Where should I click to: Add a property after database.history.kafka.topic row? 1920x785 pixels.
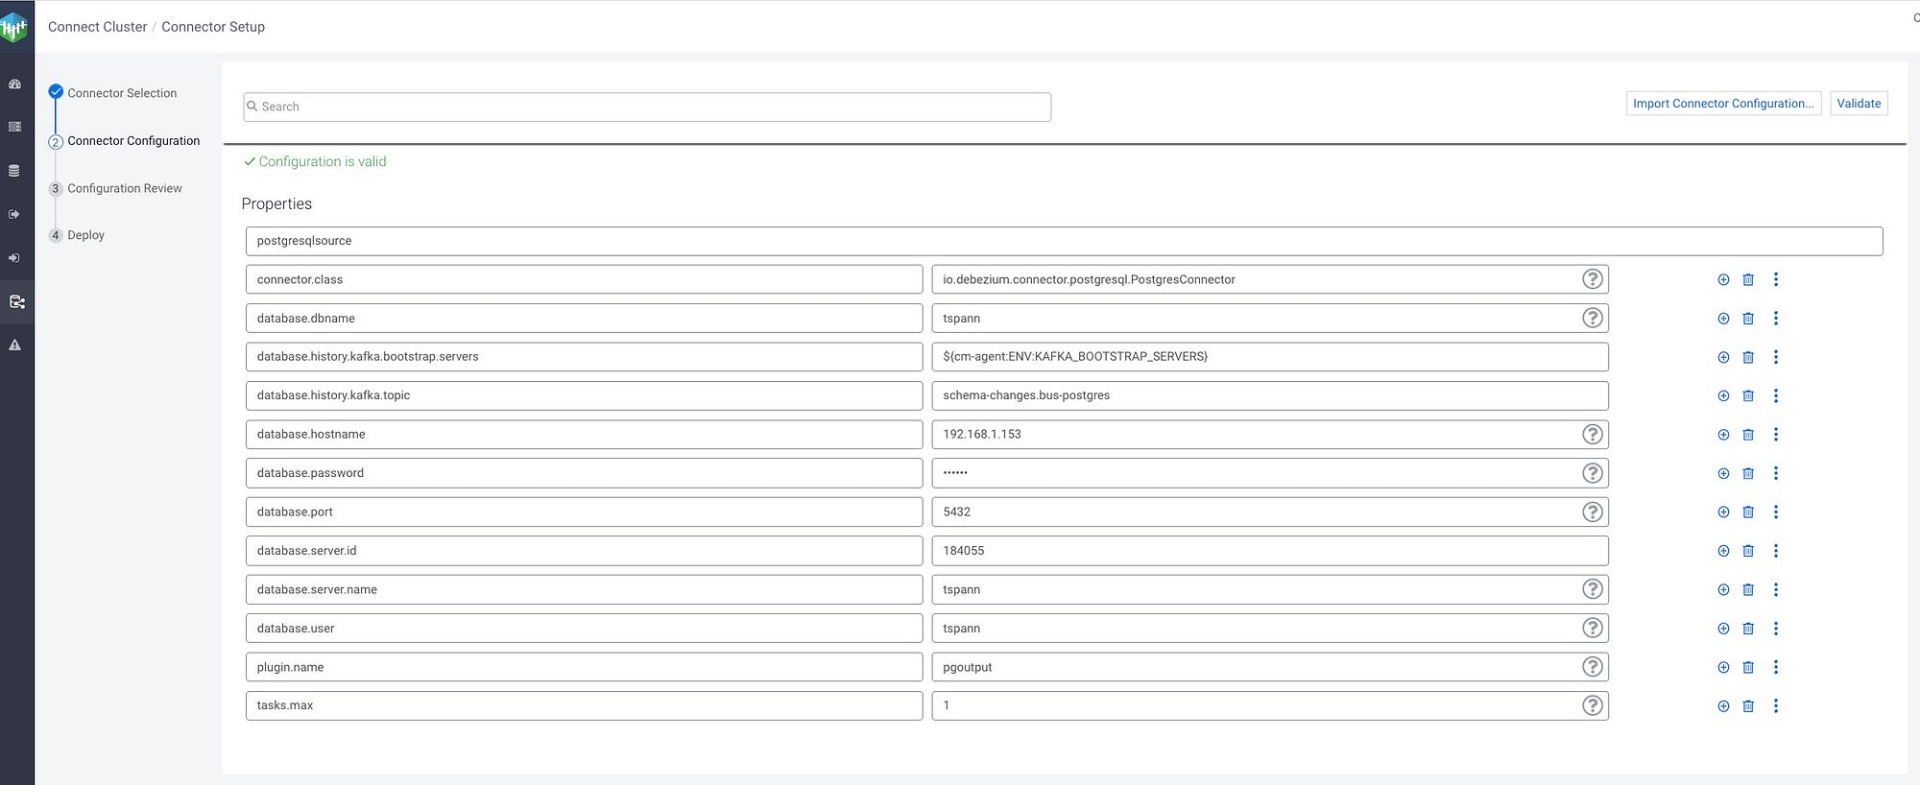[x=1723, y=396]
